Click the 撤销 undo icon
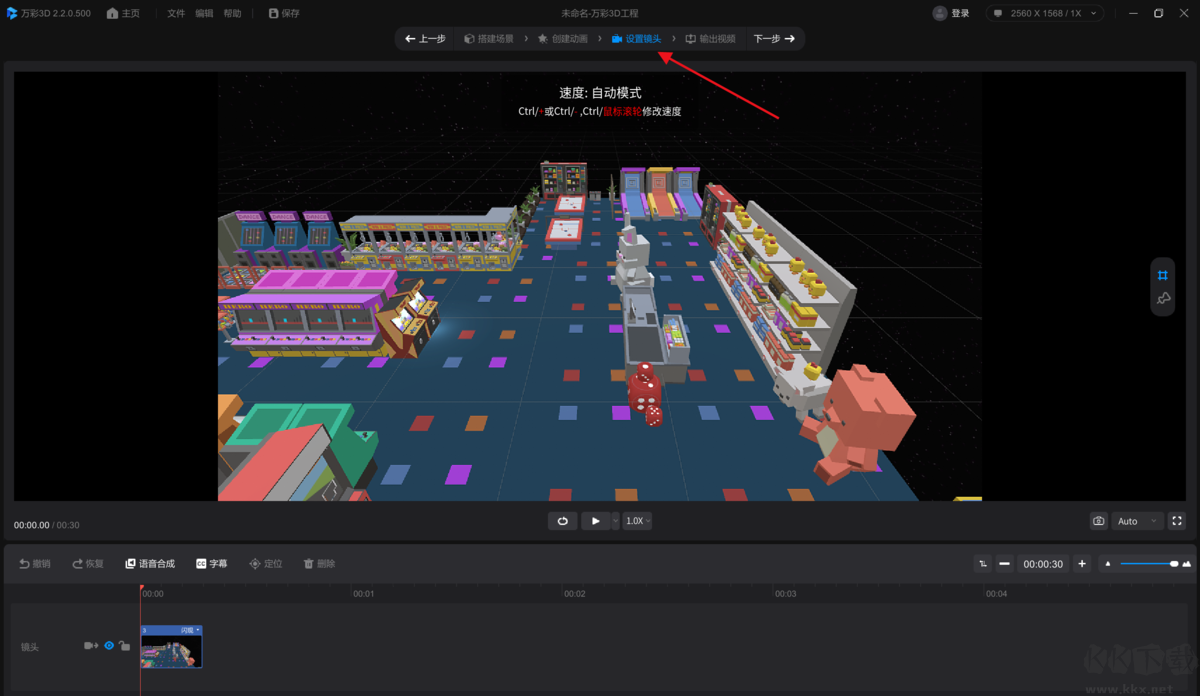 click(x=35, y=563)
